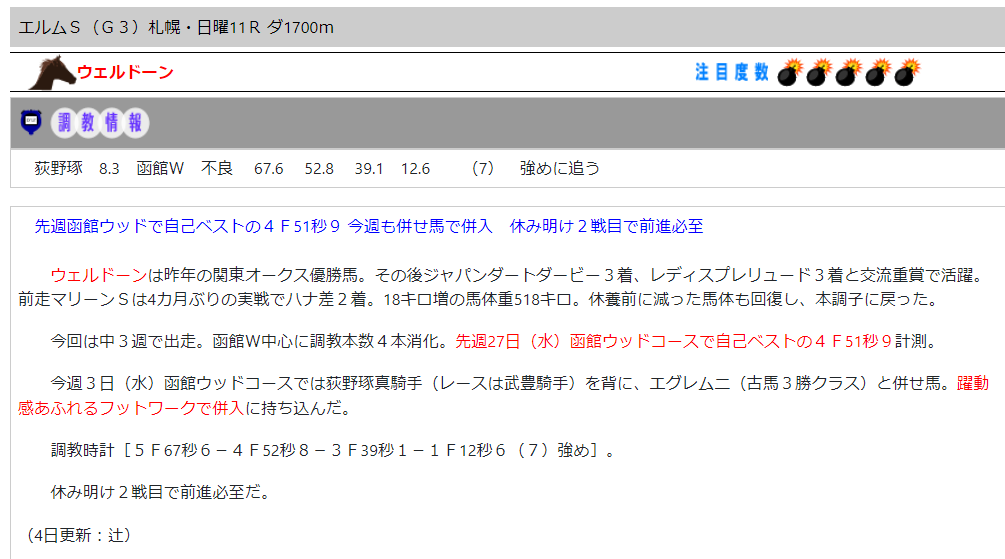
Task: Open the red ウェルドーン horse name heading
Action: tap(125, 72)
